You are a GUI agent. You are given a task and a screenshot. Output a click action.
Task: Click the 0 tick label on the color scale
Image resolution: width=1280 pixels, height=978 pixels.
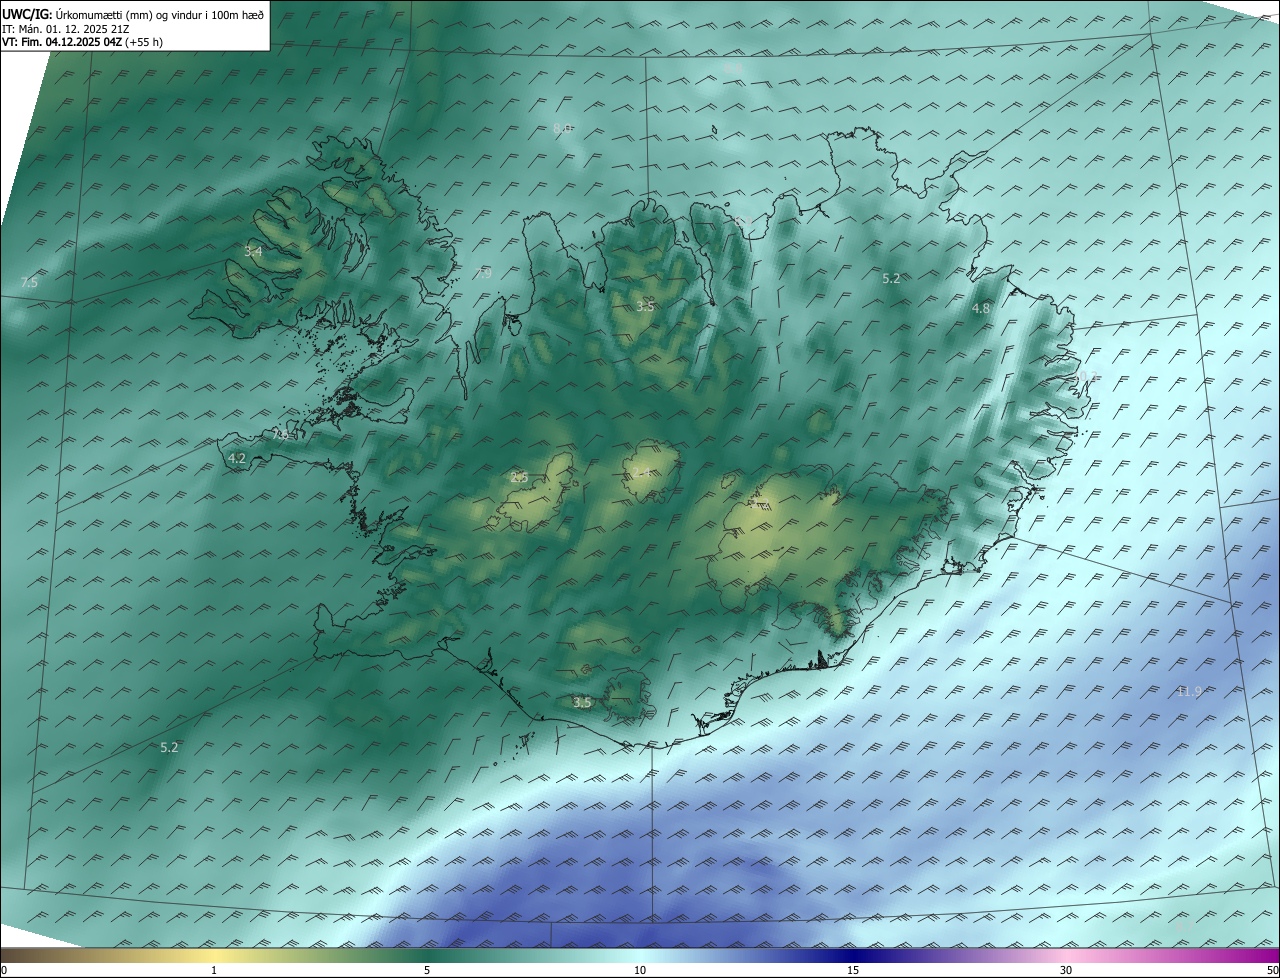[4, 970]
